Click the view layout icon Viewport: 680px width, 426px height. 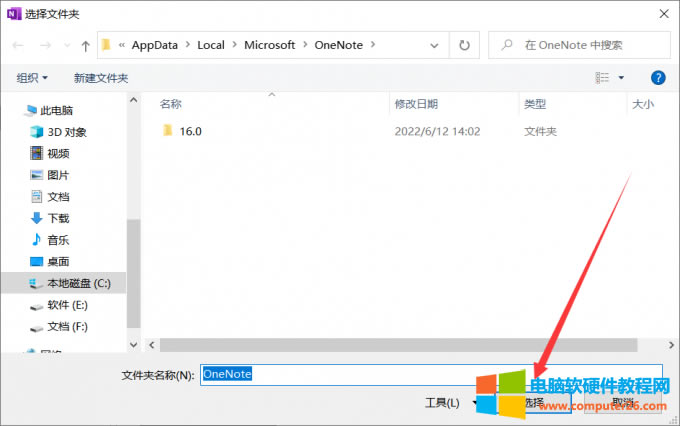[x=602, y=77]
